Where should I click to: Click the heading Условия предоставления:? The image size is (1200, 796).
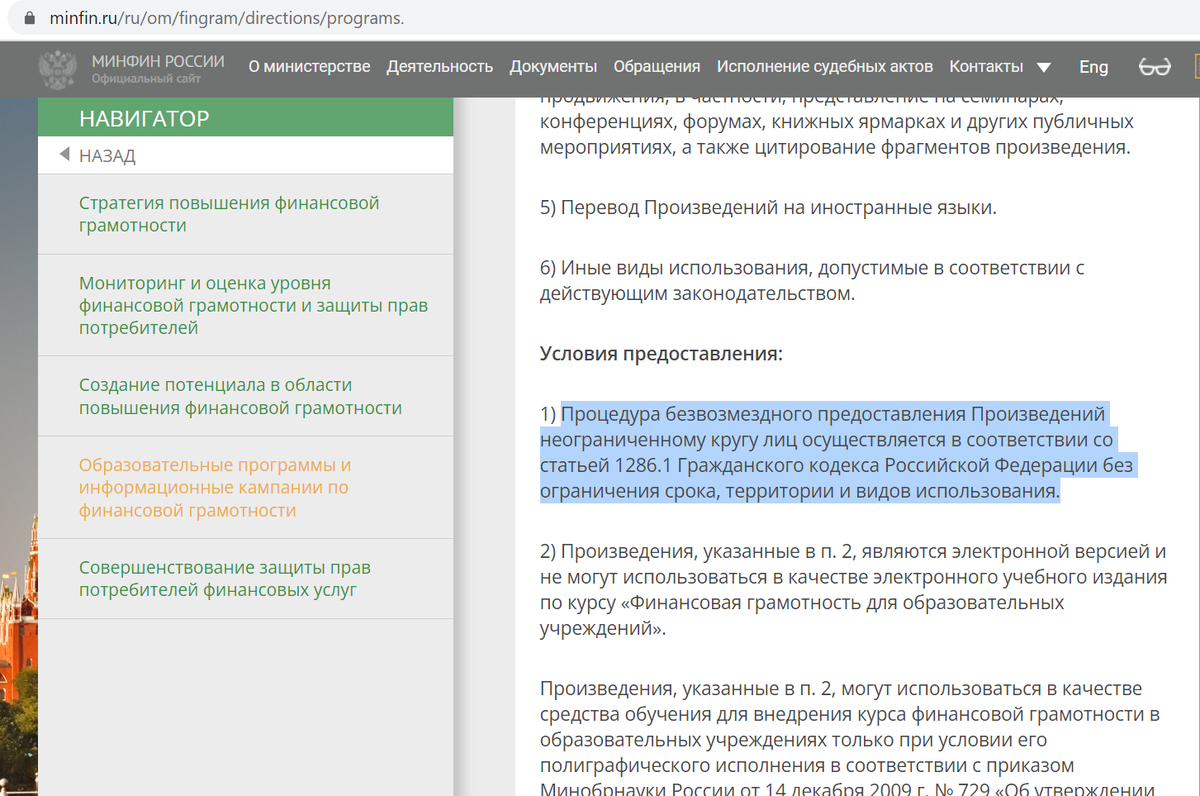[661, 353]
